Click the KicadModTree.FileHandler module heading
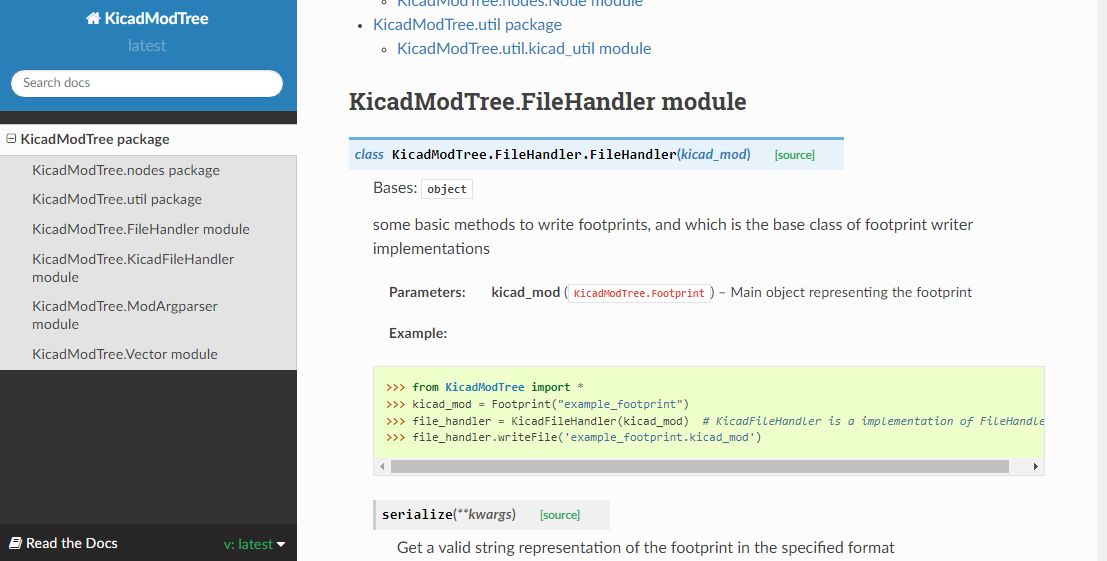 (547, 102)
